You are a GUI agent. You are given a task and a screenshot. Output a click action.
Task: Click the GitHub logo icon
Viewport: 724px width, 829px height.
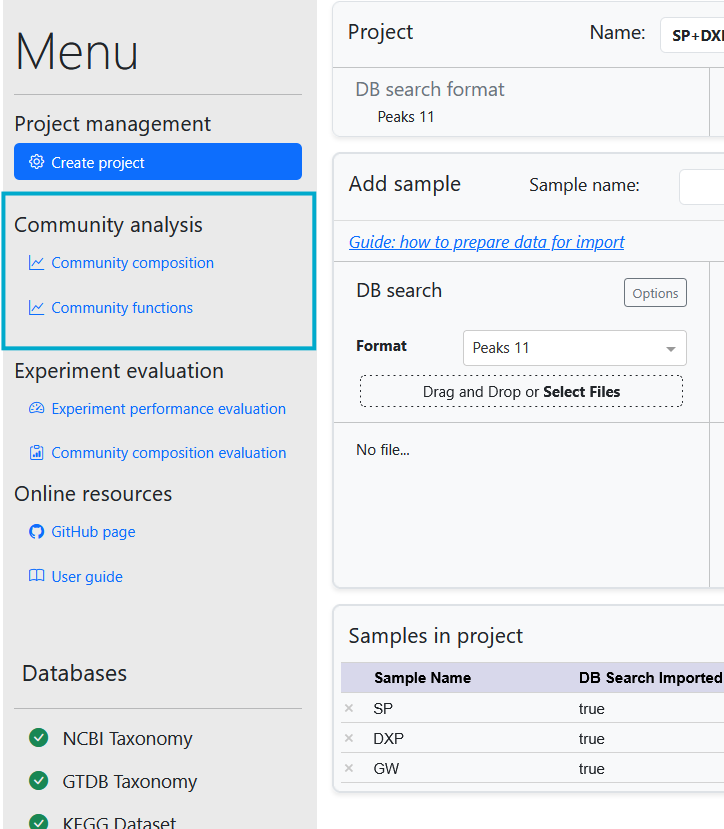point(37,532)
